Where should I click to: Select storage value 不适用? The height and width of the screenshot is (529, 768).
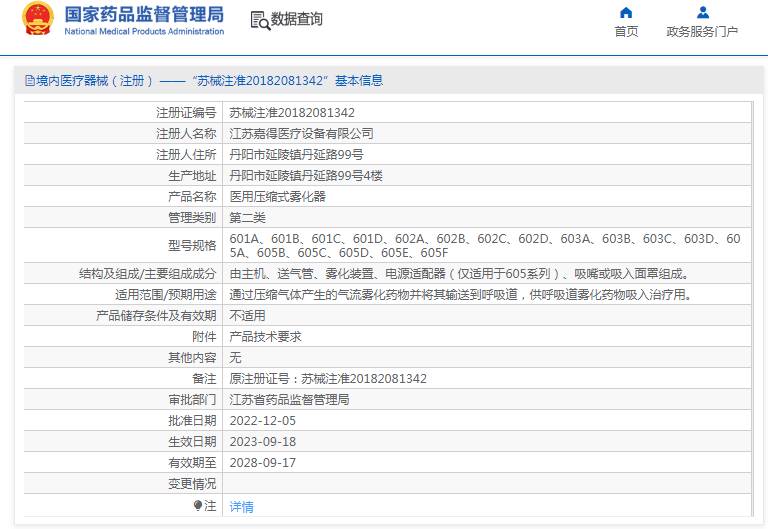[247, 315]
